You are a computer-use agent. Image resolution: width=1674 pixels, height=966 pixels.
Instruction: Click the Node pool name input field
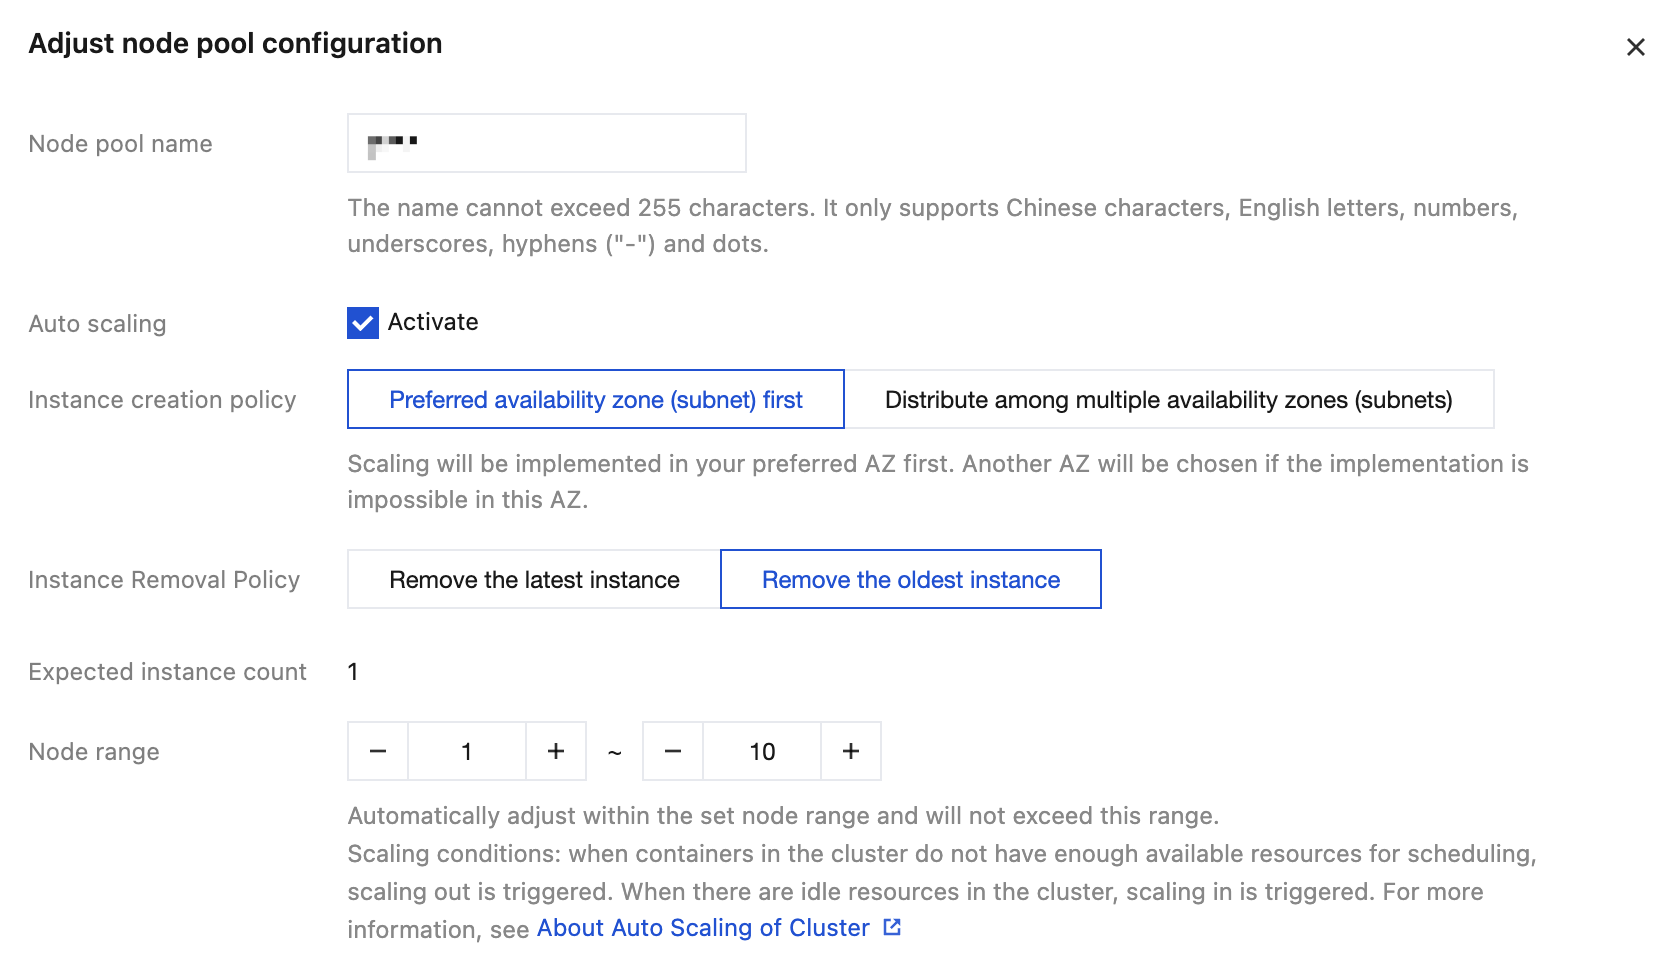546,143
